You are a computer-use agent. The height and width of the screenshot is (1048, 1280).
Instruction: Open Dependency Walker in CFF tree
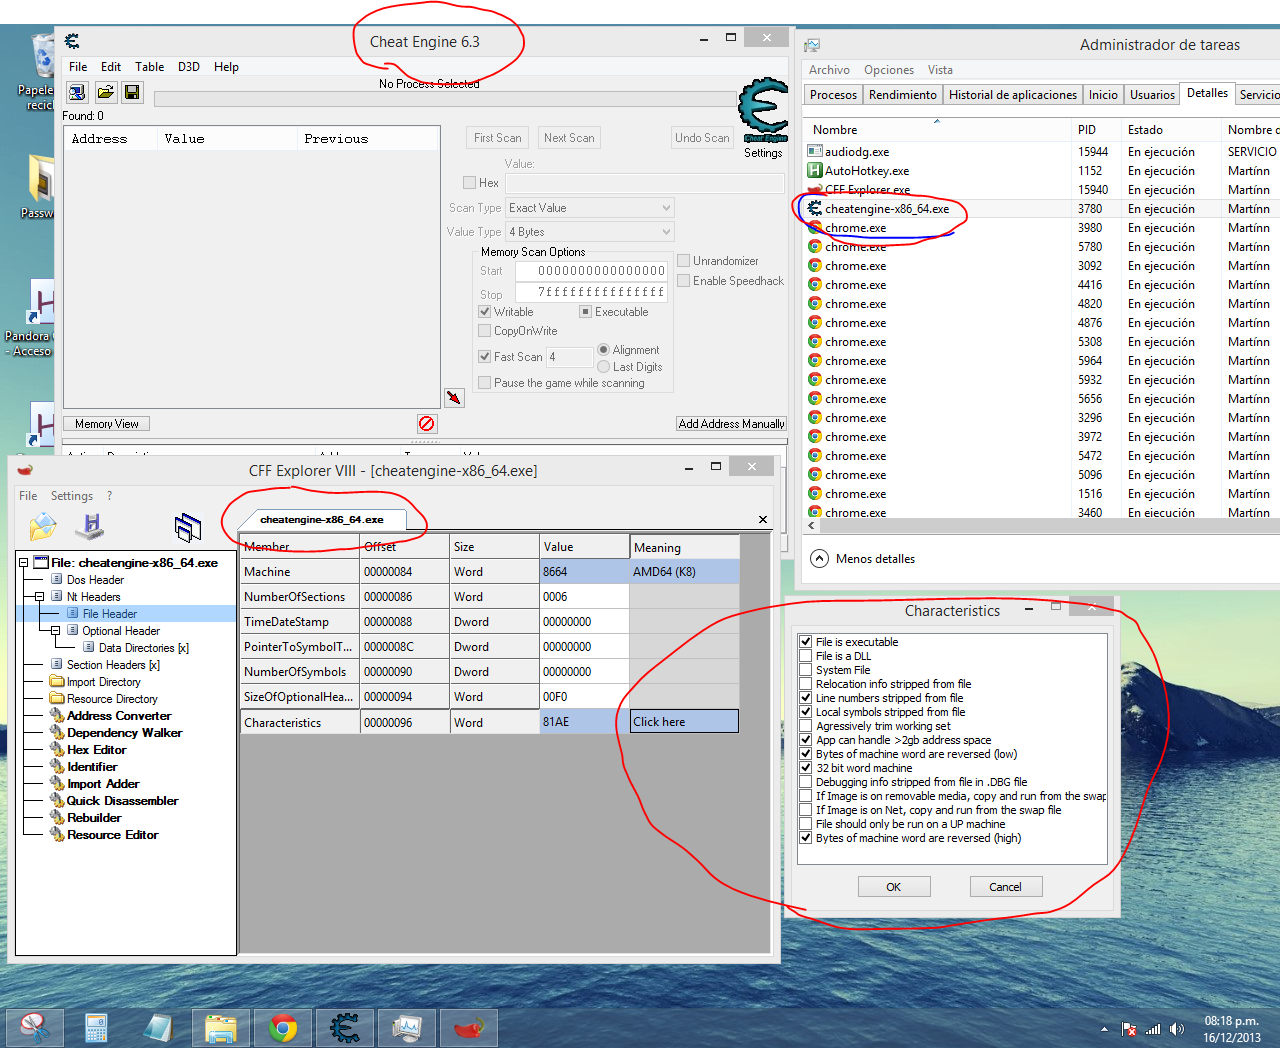124,733
